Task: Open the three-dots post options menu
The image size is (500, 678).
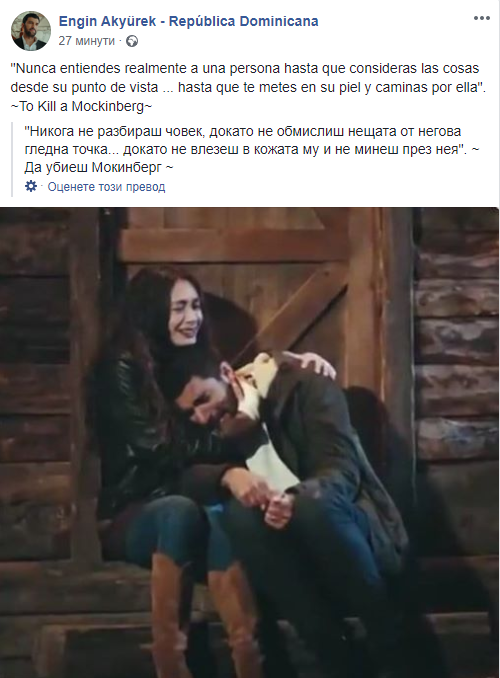Action: [x=481, y=18]
